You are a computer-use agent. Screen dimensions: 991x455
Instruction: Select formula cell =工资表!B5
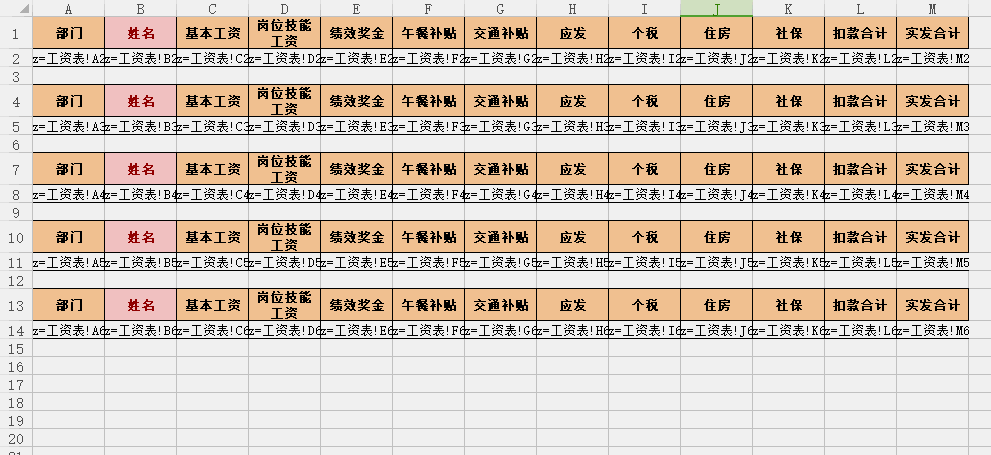pos(140,264)
